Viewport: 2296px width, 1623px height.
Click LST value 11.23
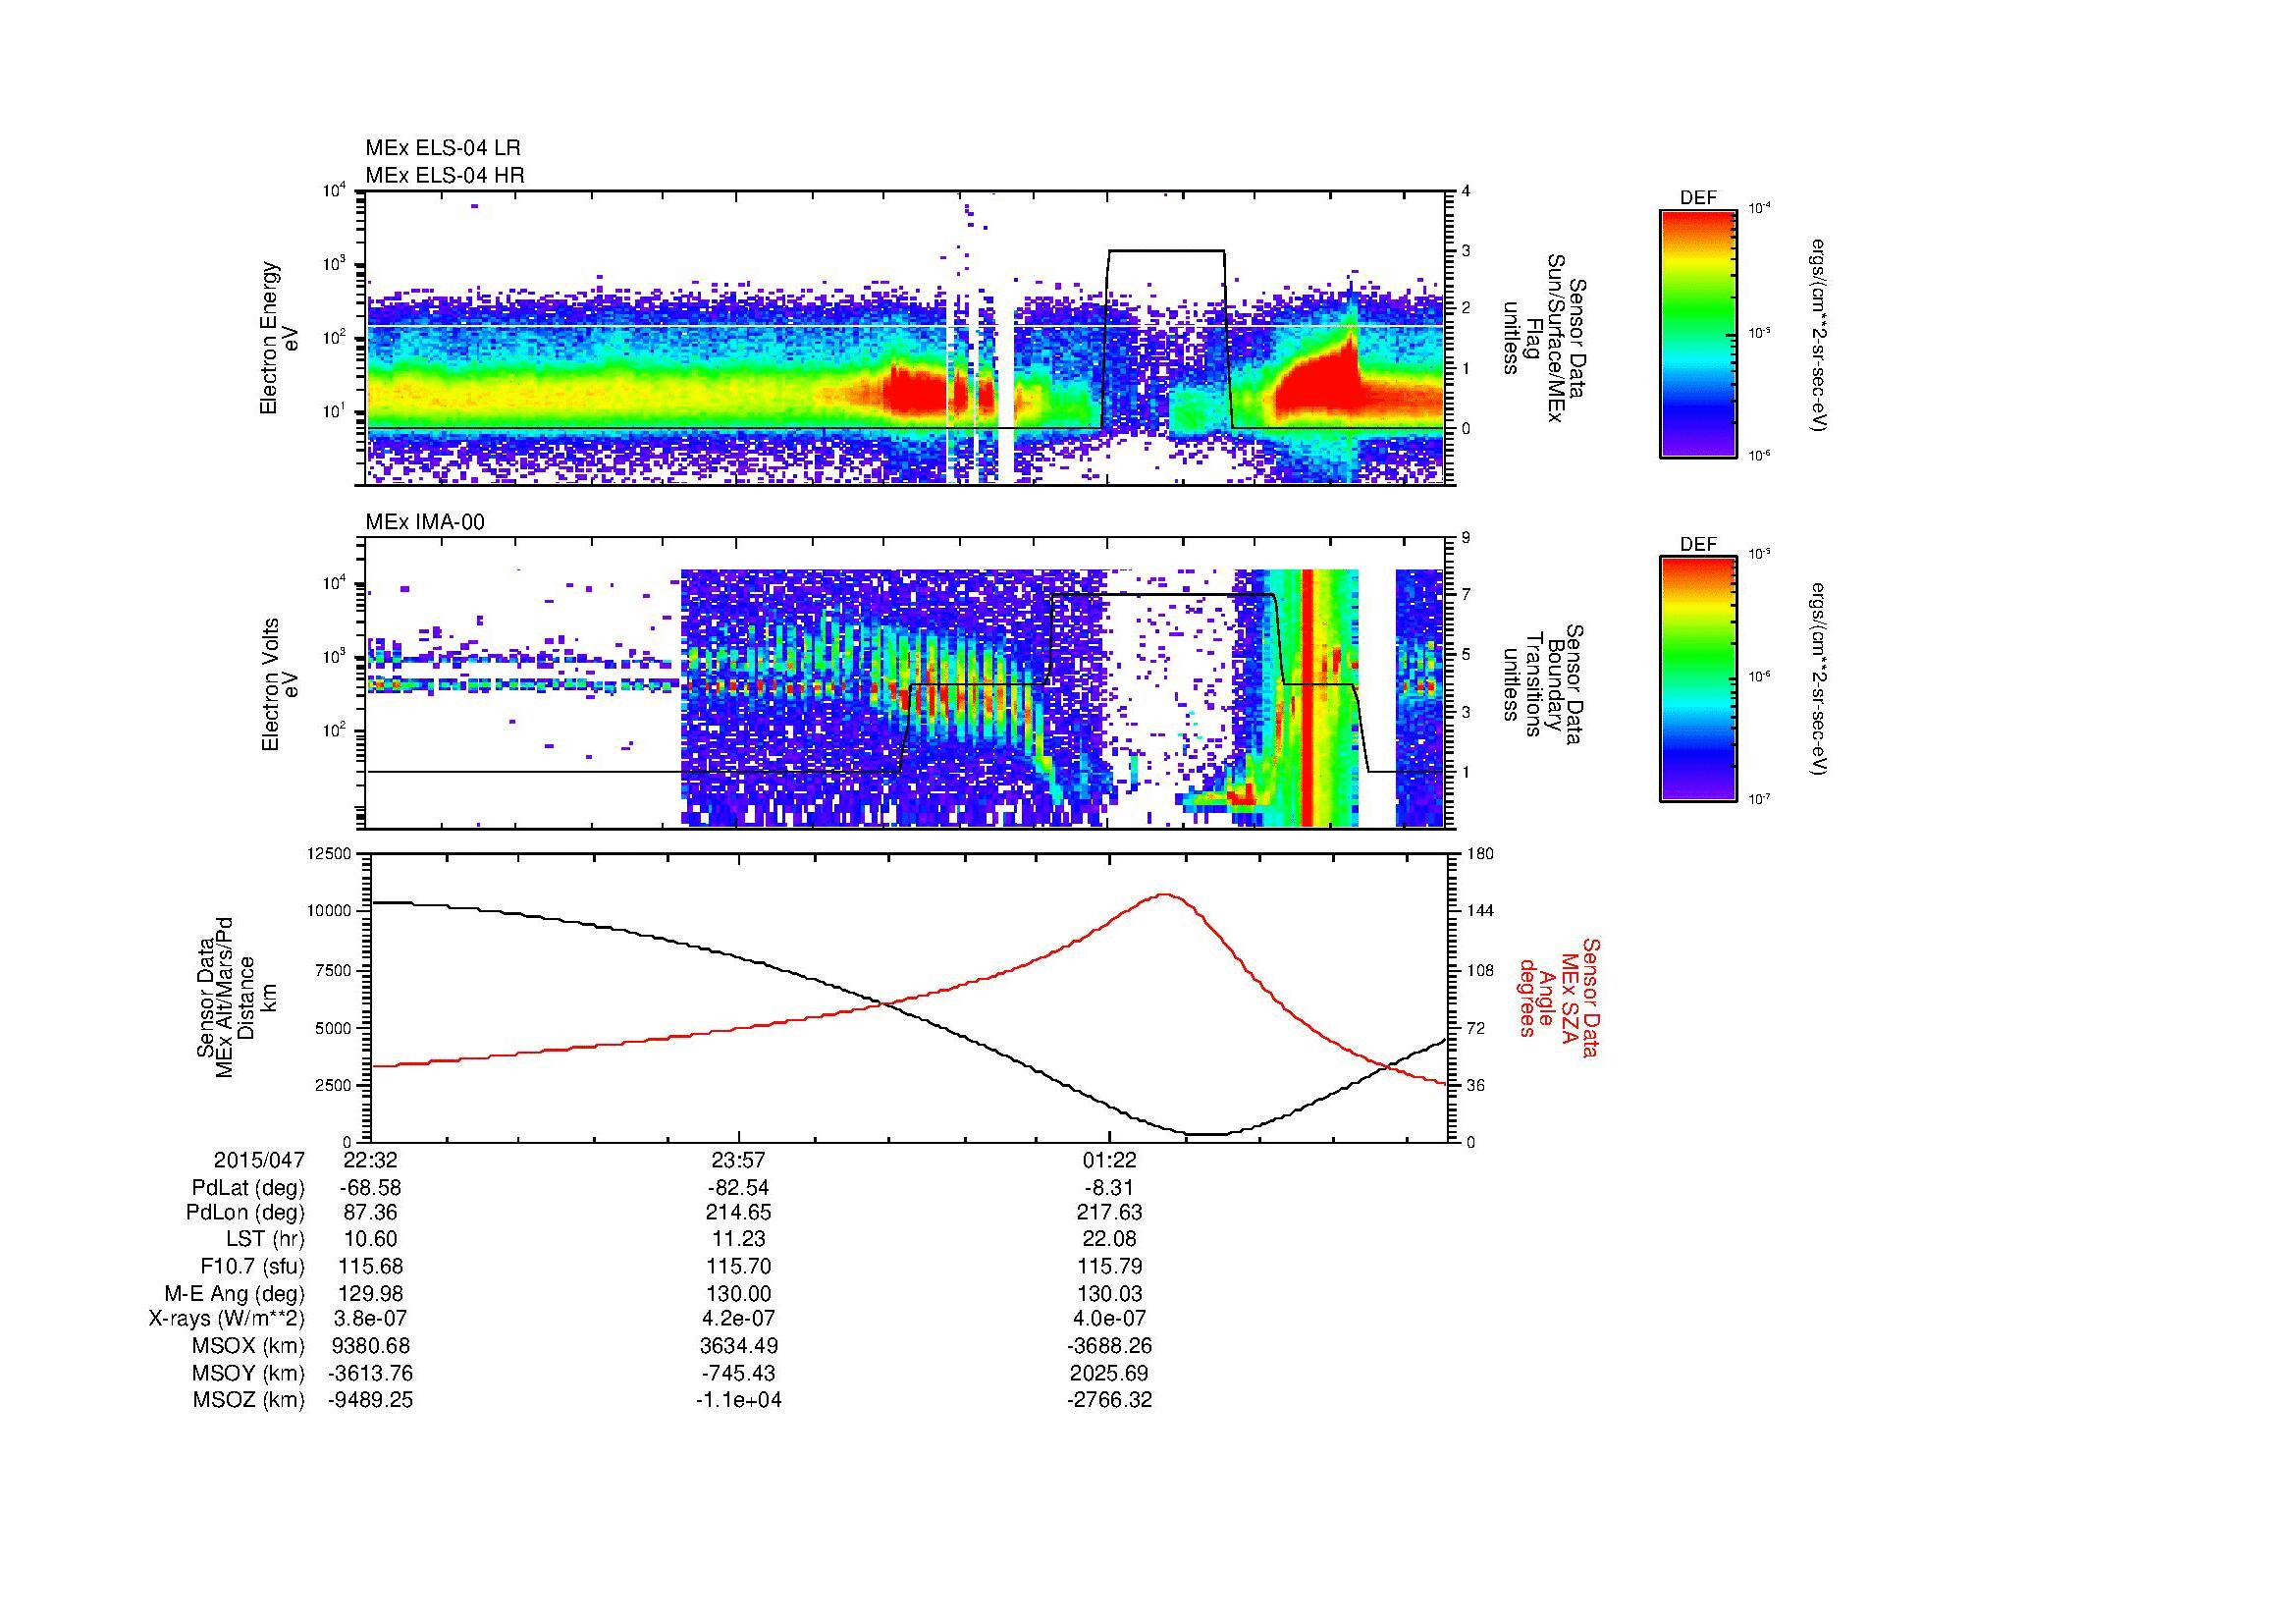point(739,1238)
